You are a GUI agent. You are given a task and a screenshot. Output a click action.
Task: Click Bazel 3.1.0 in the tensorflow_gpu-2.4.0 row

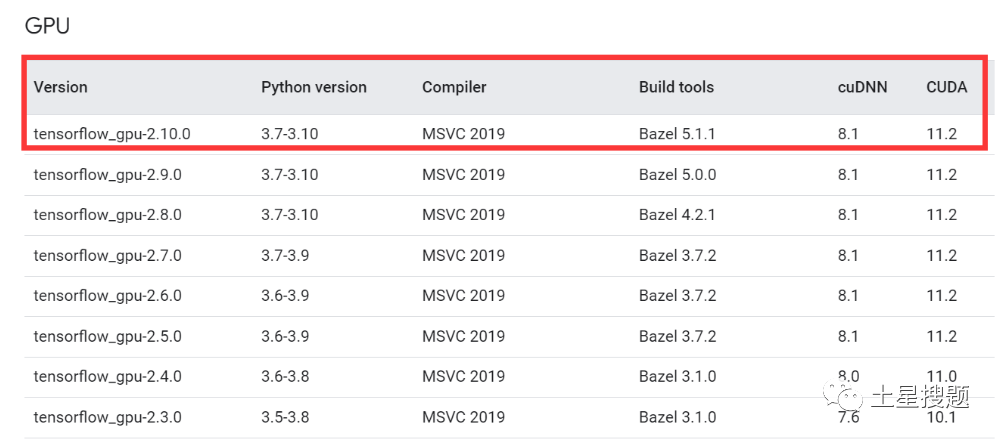(x=677, y=377)
